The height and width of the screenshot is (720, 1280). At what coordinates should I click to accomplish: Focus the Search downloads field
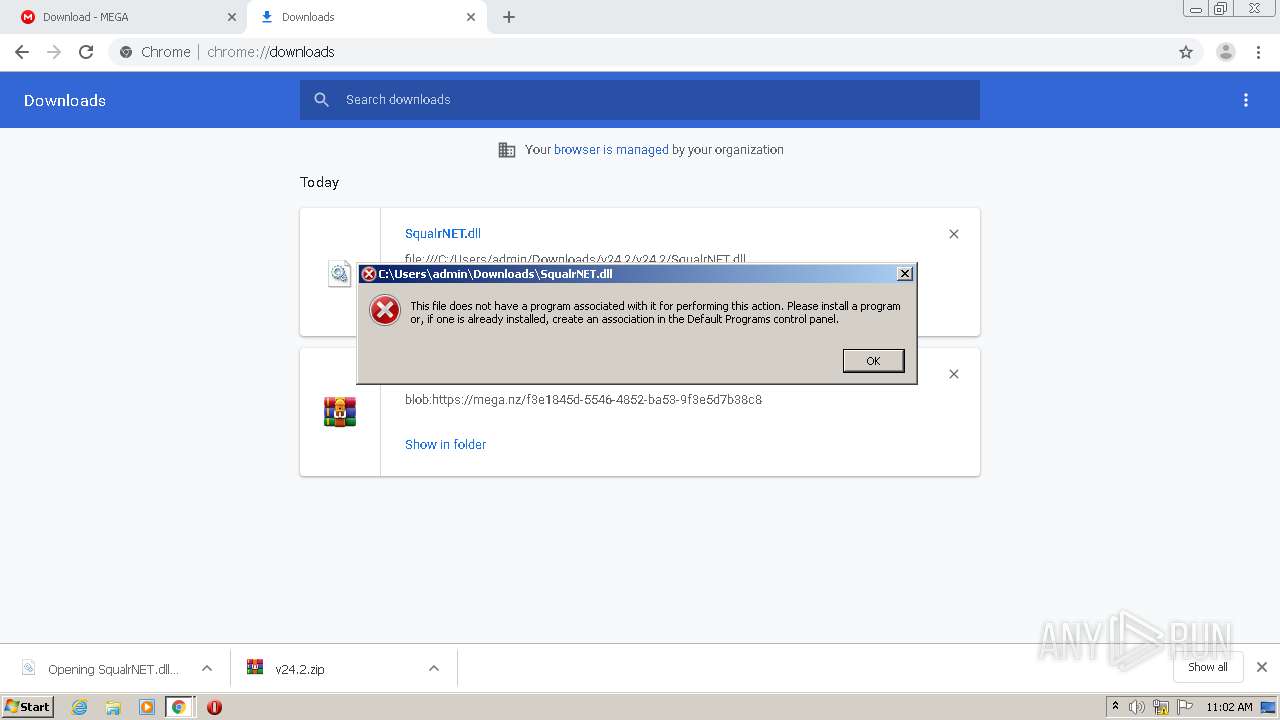point(640,100)
